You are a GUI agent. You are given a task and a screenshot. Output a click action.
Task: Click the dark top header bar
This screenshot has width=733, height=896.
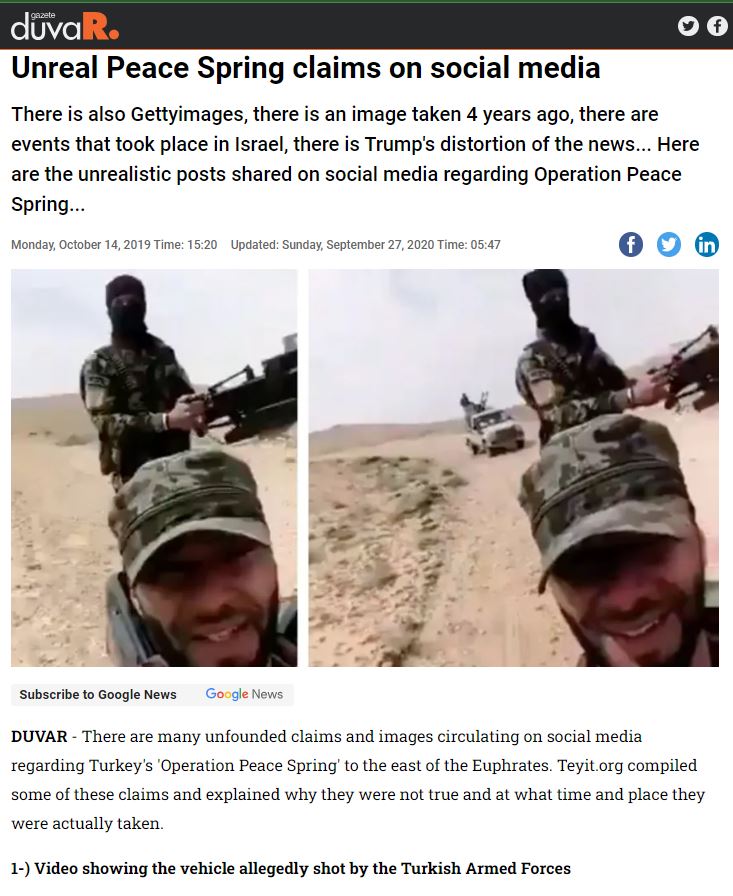pos(366,26)
